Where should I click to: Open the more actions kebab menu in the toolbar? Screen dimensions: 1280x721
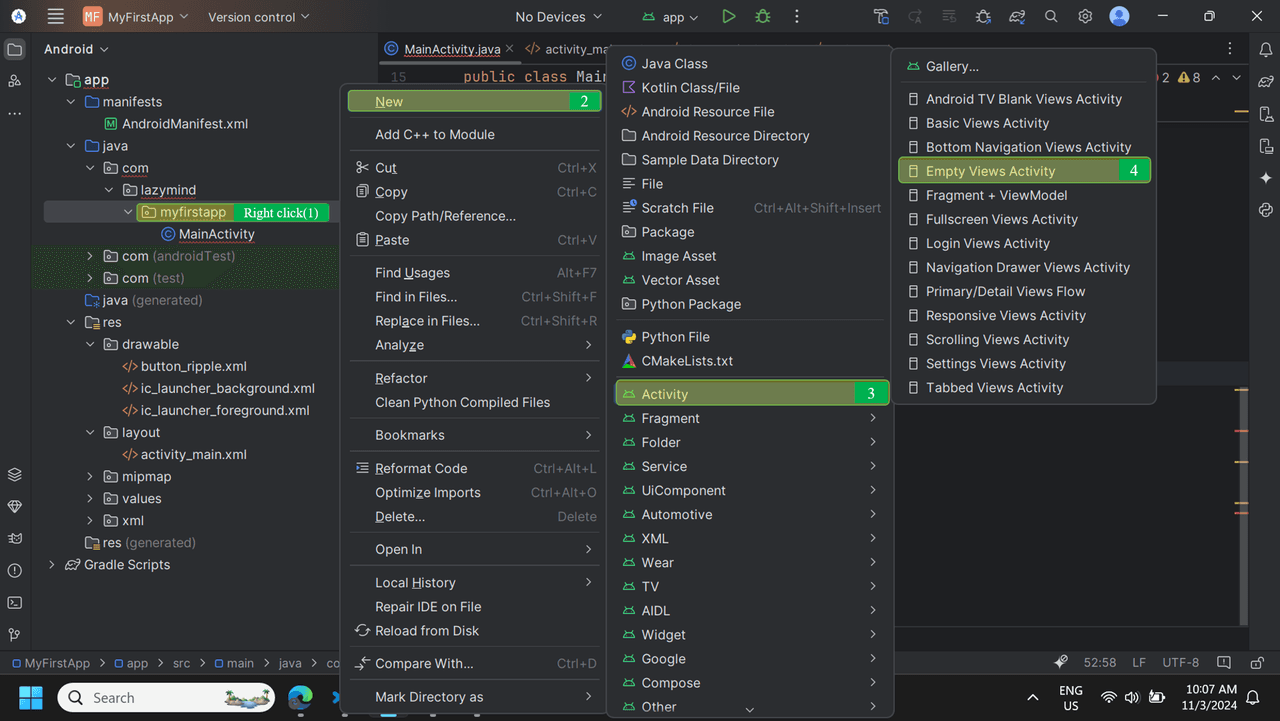(797, 16)
